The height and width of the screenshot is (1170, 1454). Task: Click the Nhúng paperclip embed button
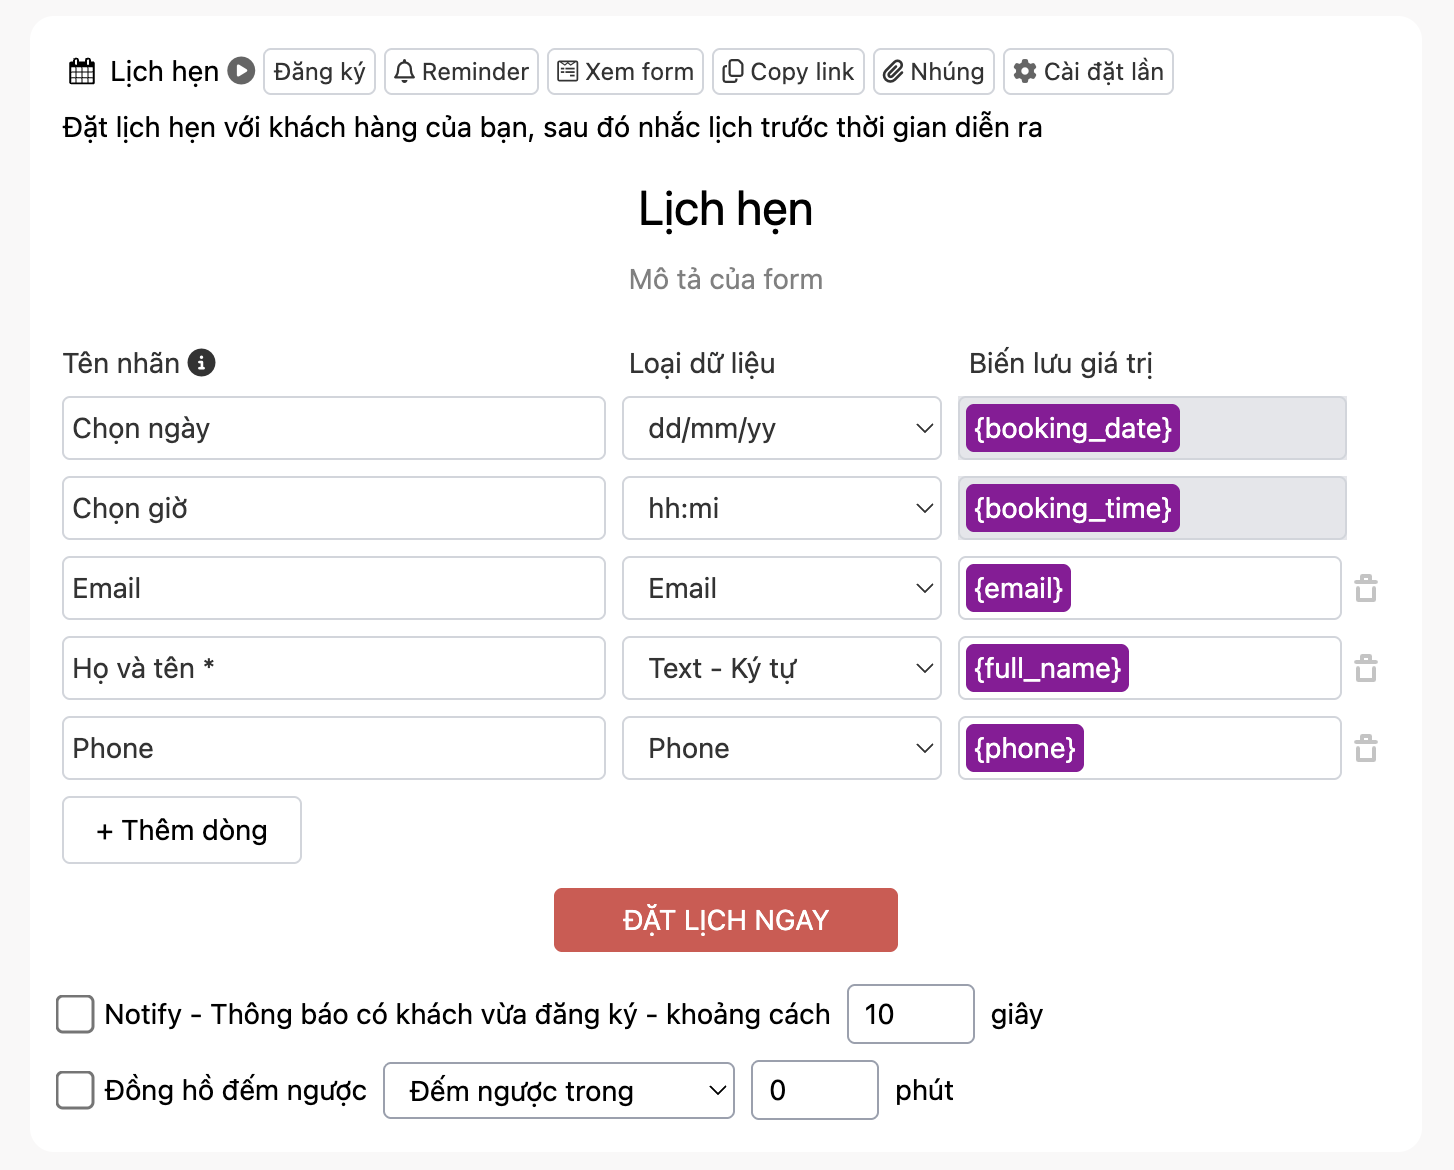pos(933,72)
